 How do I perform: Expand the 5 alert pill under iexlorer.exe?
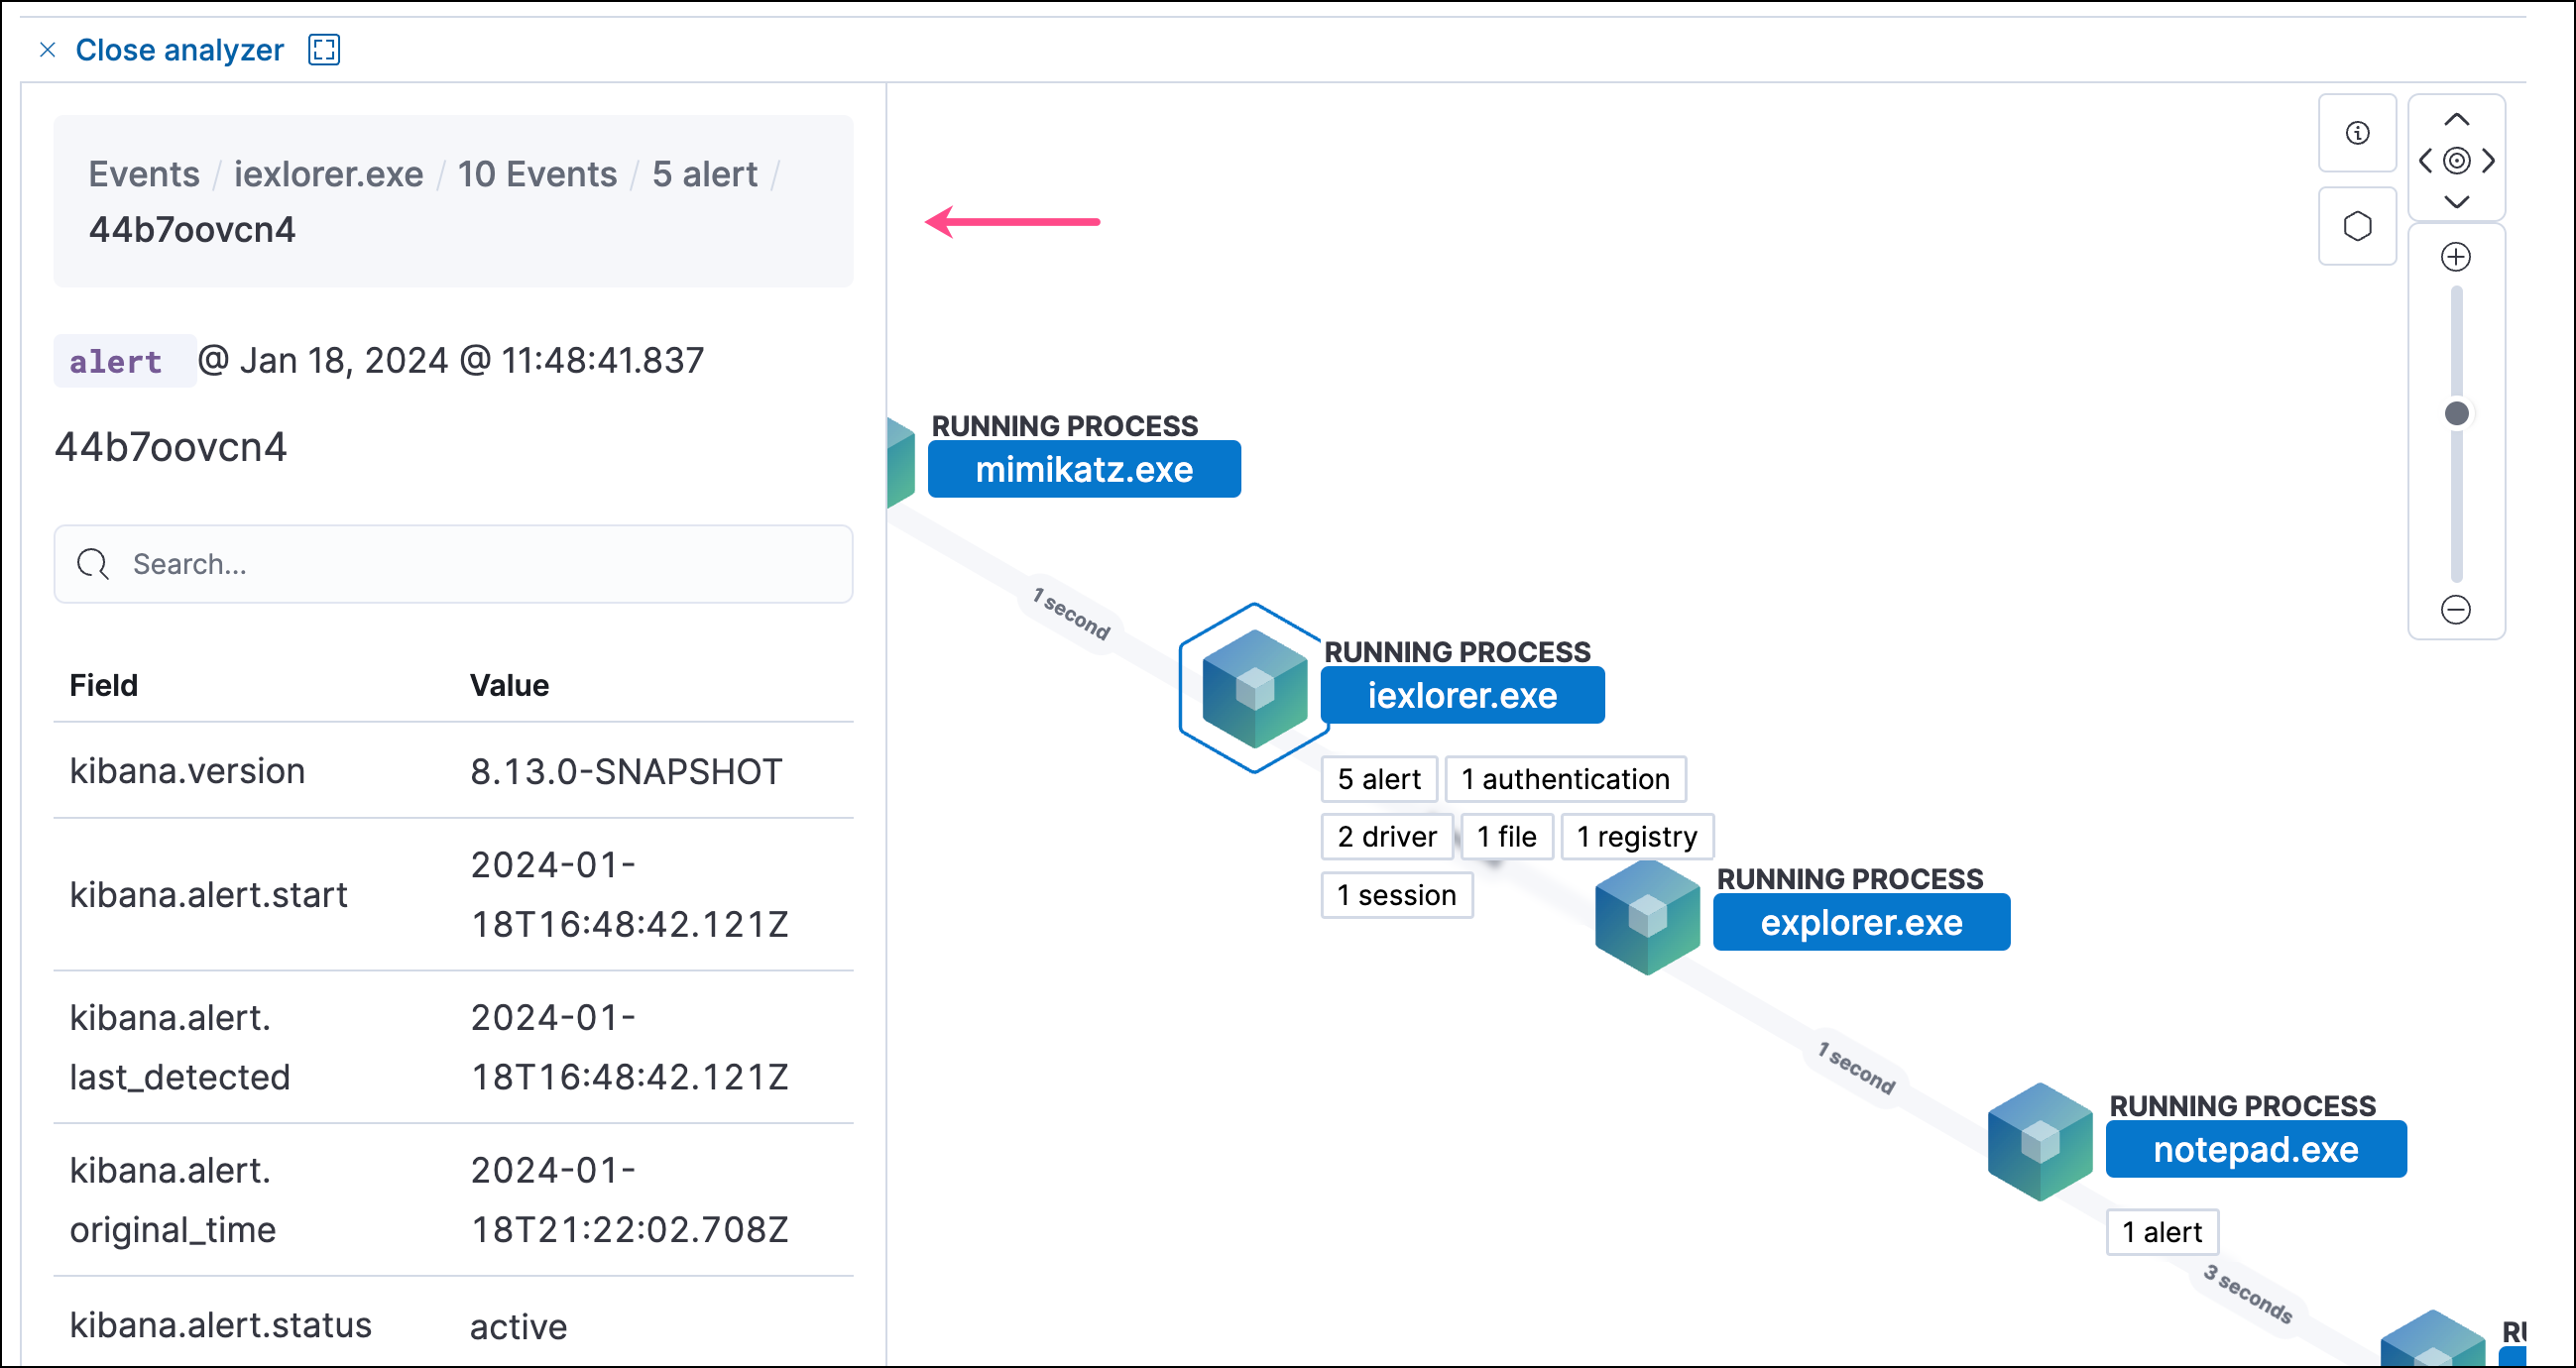click(x=1378, y=779)
